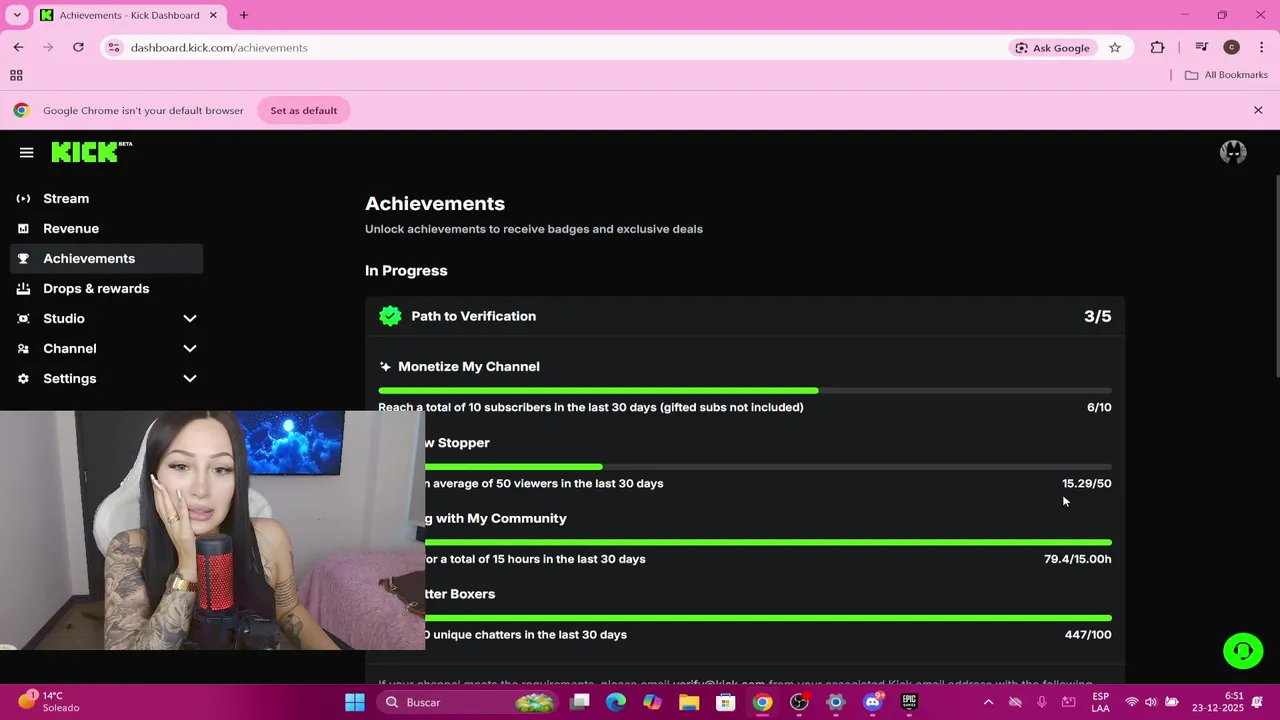
Task: Click the Ask Google button
Action: click(x=1053, y=47)
